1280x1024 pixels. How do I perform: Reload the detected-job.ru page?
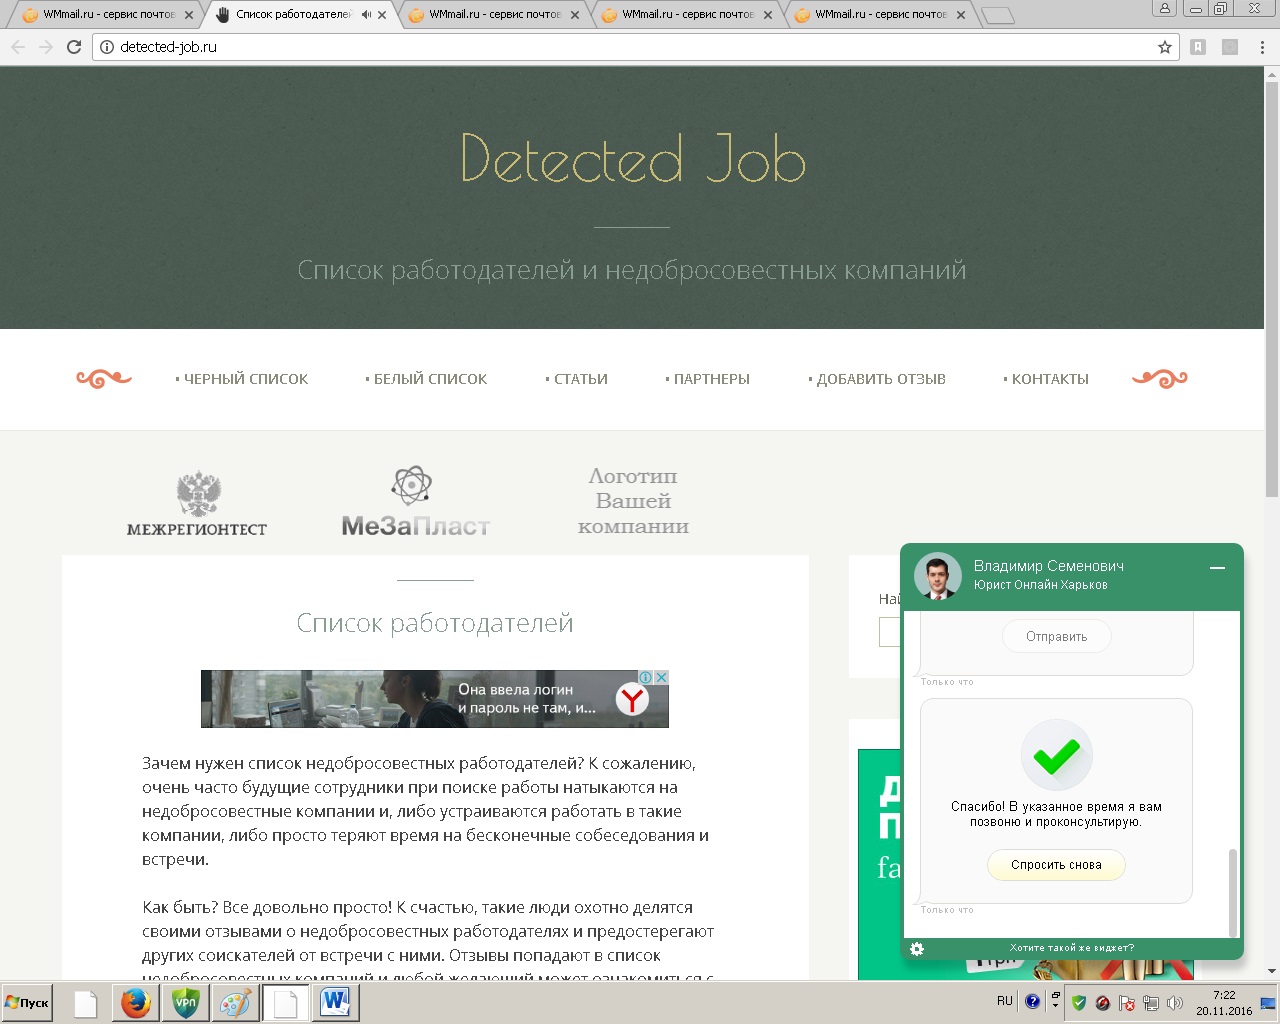74,47
